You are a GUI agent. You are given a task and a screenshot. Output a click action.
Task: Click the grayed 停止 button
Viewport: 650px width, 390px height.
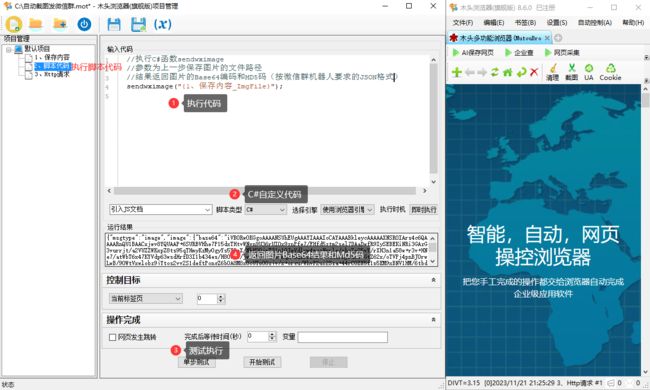(328, 362)
